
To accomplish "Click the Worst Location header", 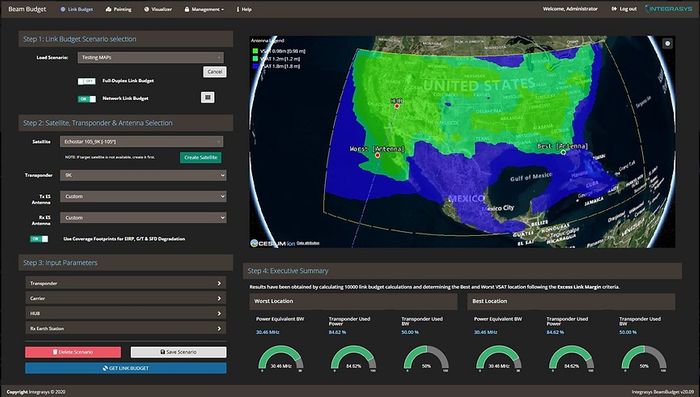I will click(x=353, y=301).
